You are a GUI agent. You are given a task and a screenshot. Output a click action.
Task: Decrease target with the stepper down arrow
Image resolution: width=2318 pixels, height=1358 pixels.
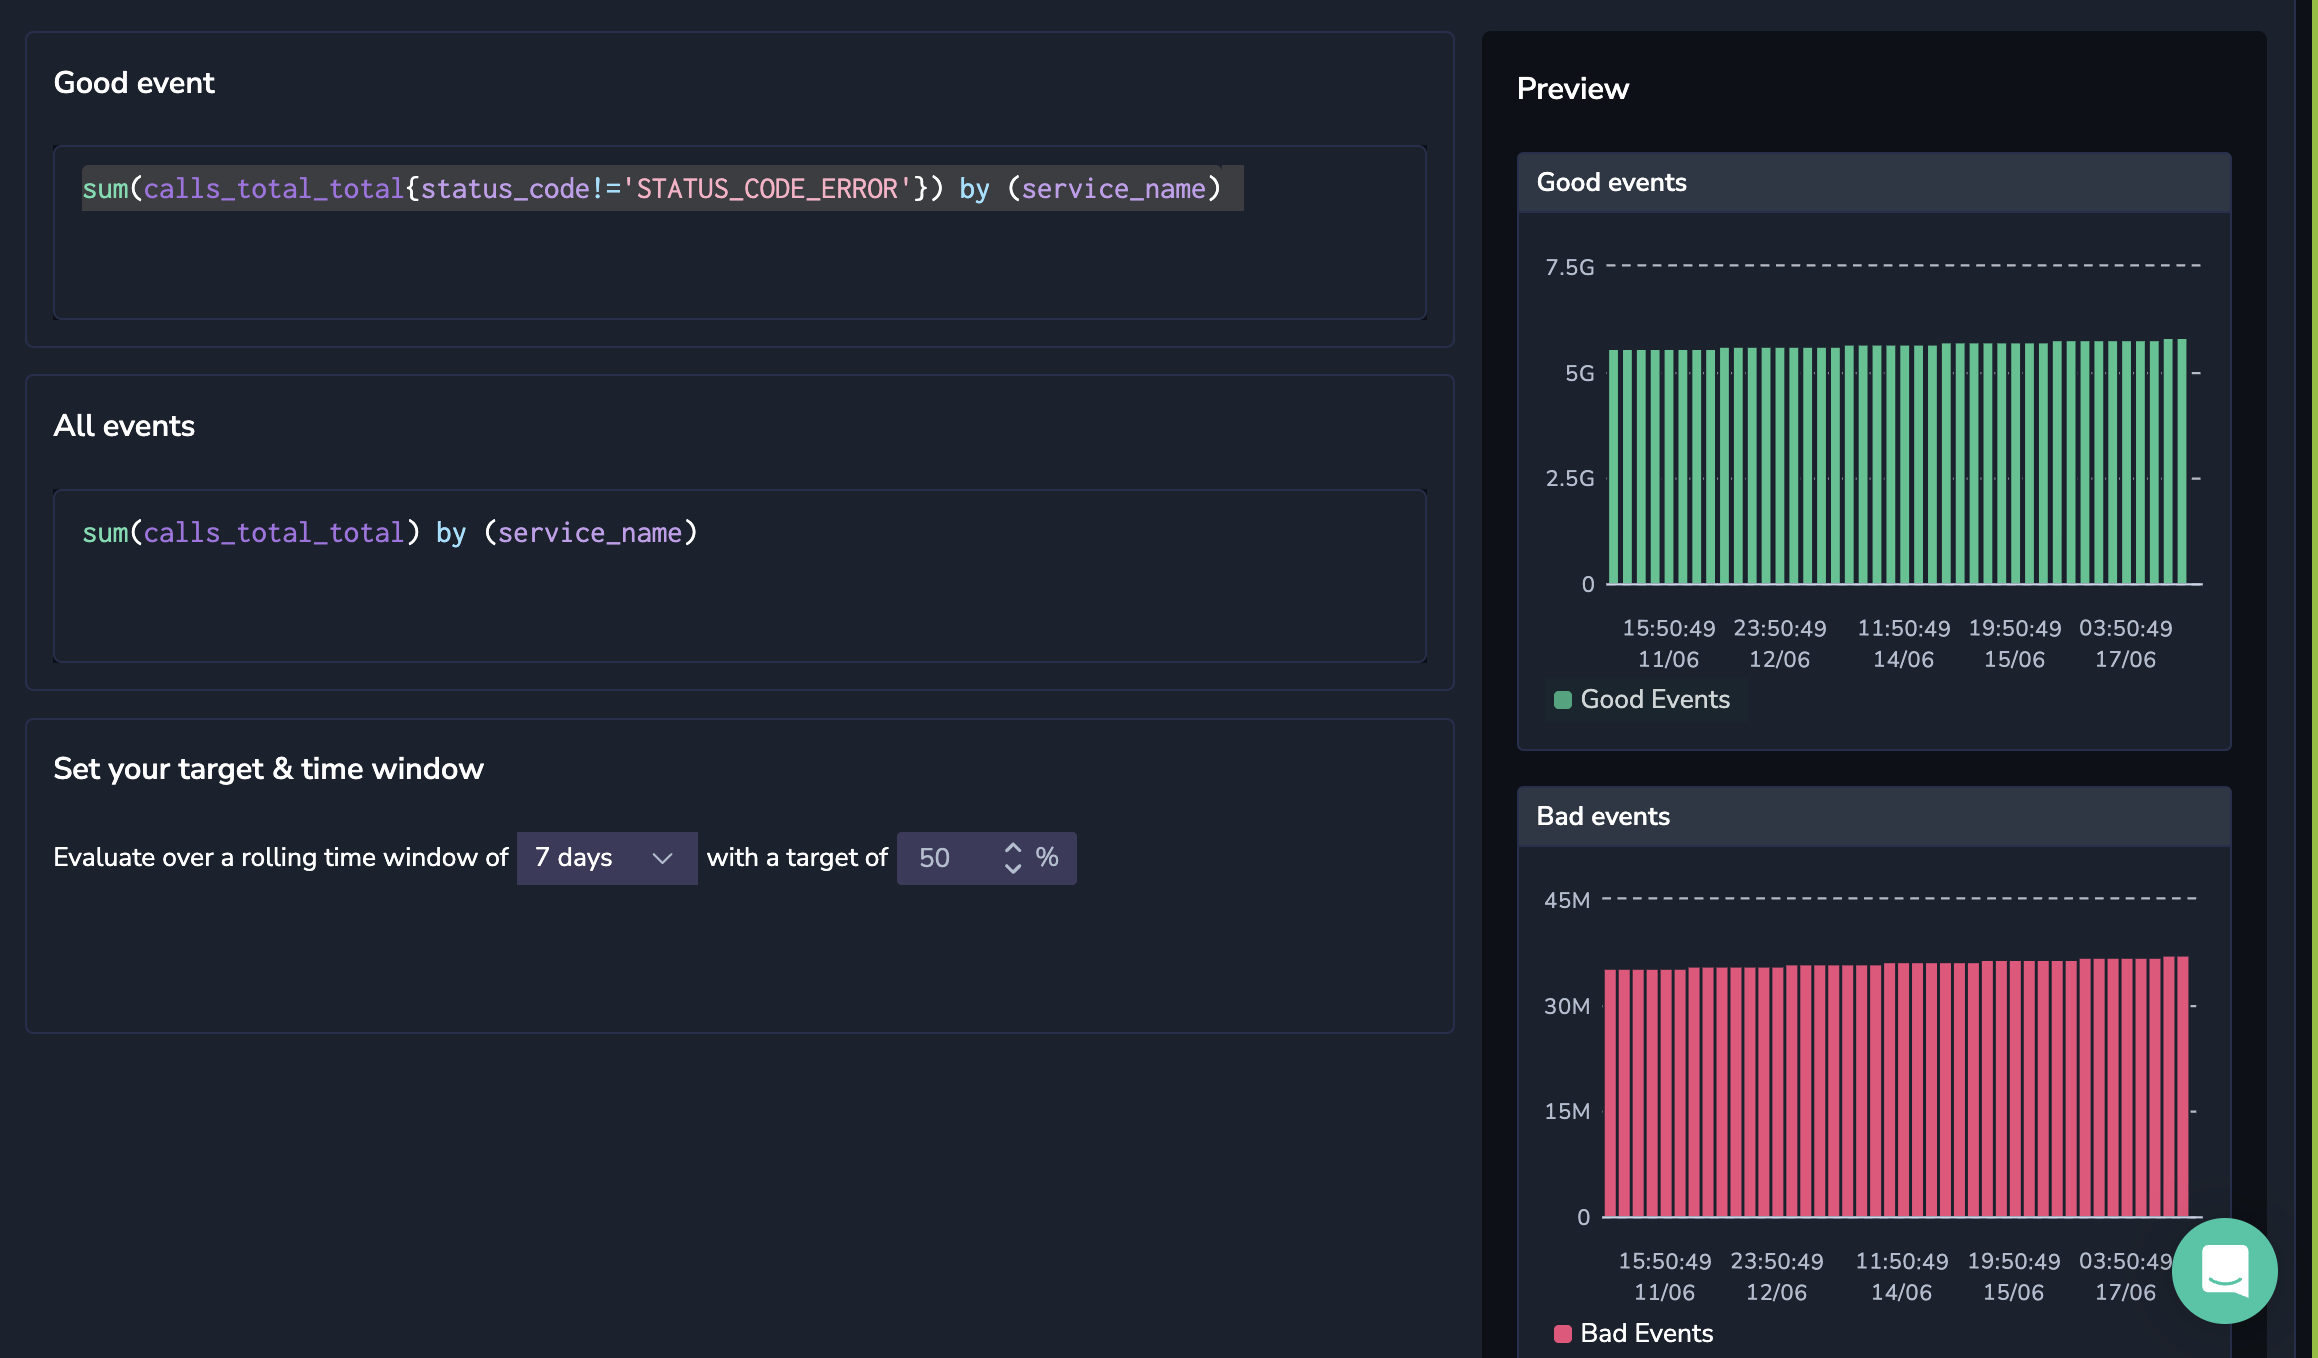tap(1013, 869)
